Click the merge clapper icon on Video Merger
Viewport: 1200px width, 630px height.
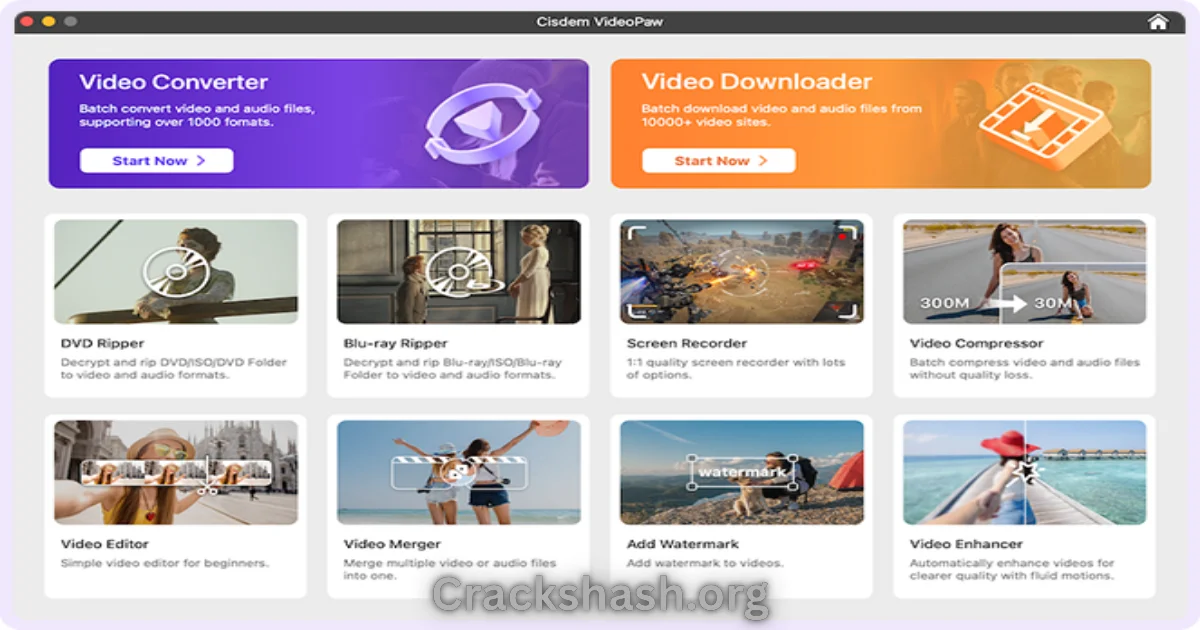click(459, 472)
